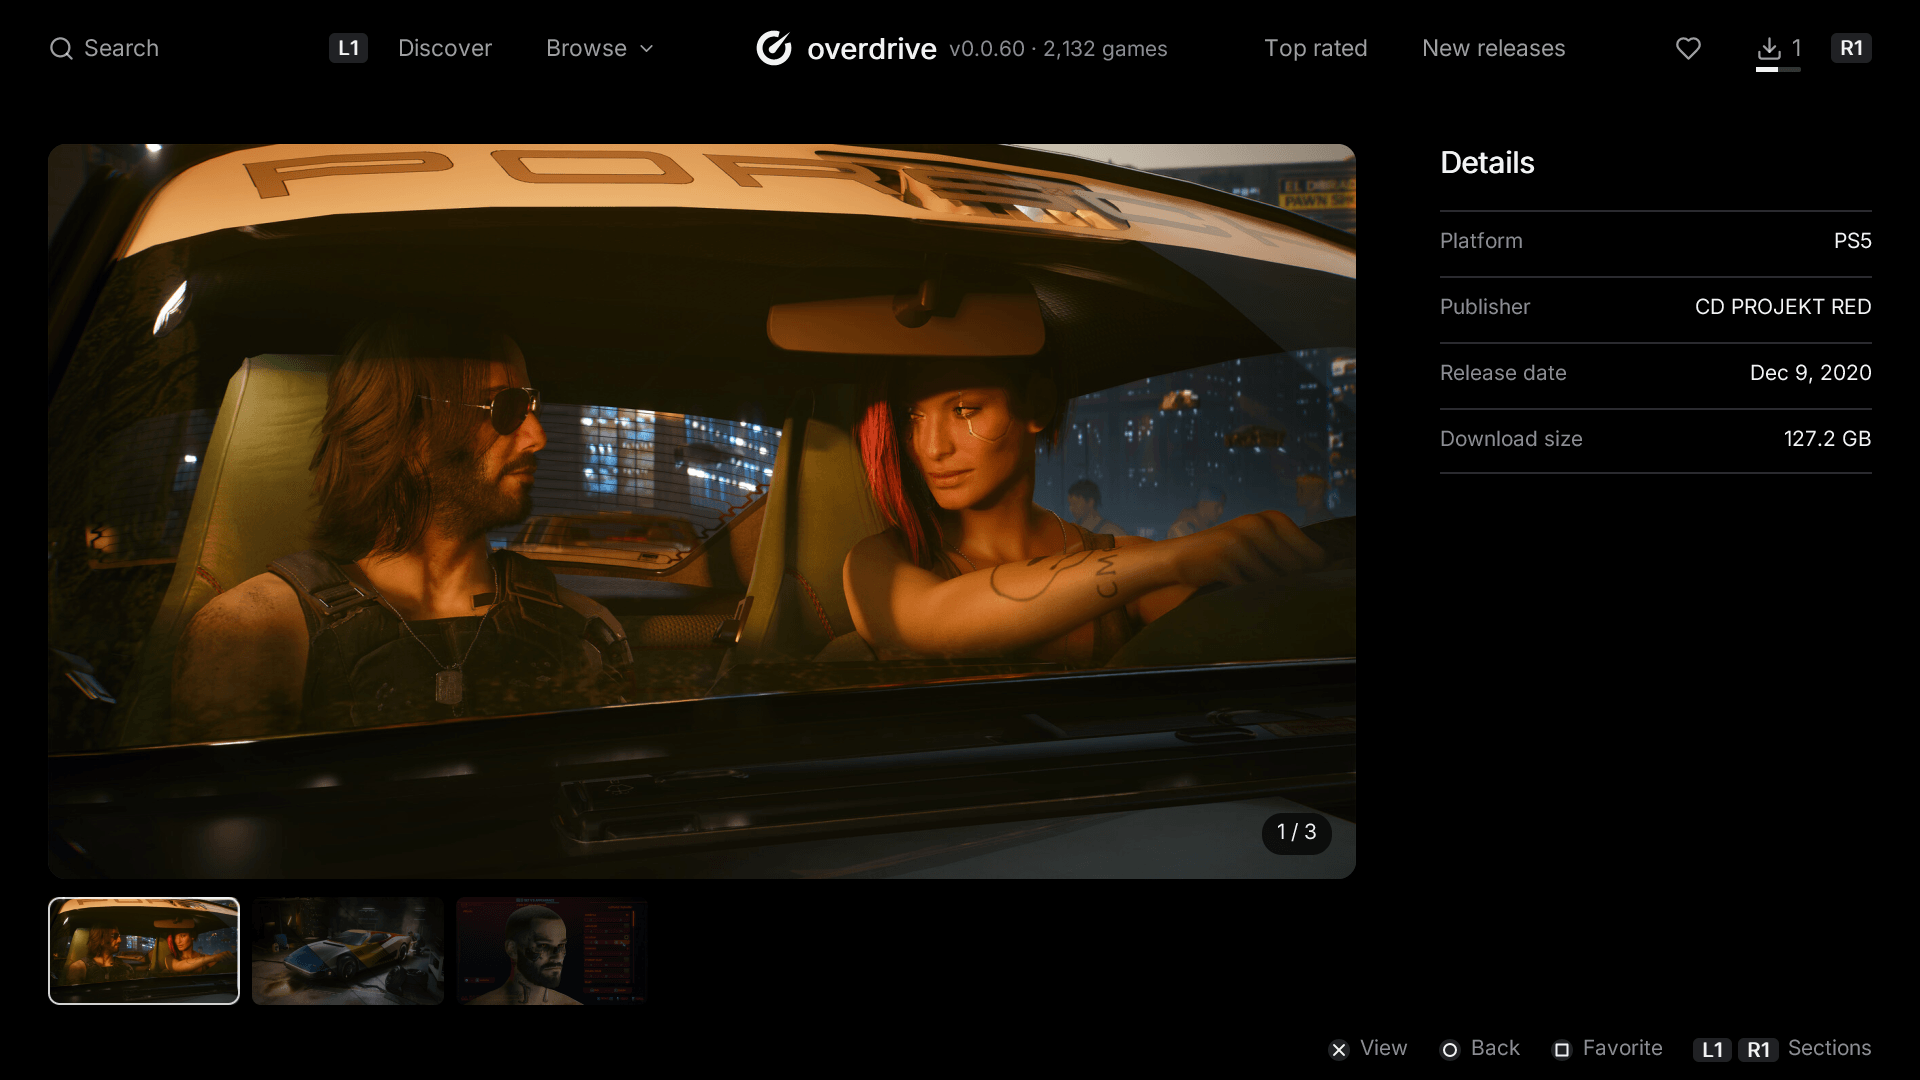Click the Back button label

(1495, 1048)
